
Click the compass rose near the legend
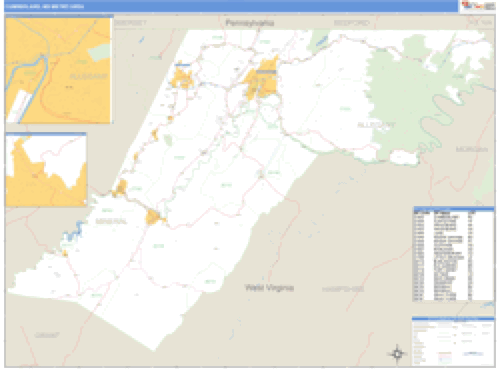click(397, 354)
